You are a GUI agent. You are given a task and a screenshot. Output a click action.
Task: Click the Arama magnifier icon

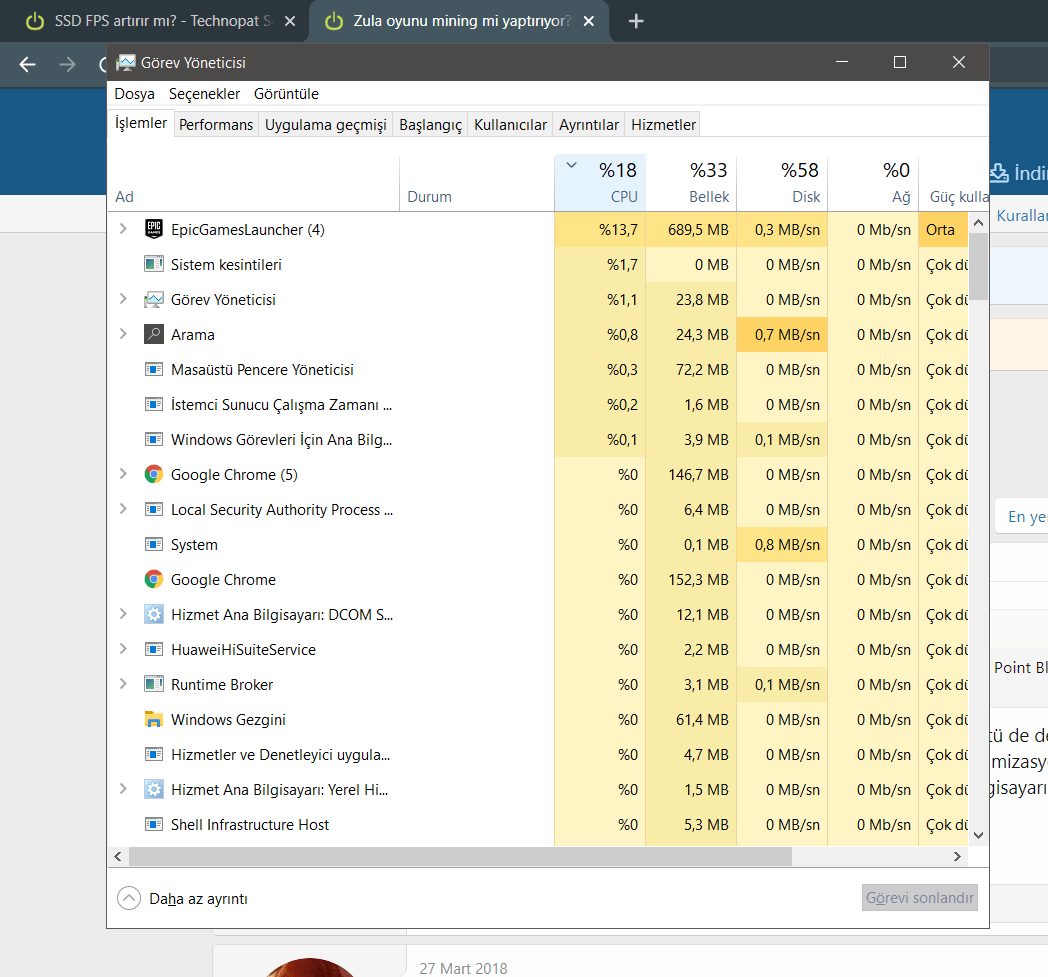154,334
